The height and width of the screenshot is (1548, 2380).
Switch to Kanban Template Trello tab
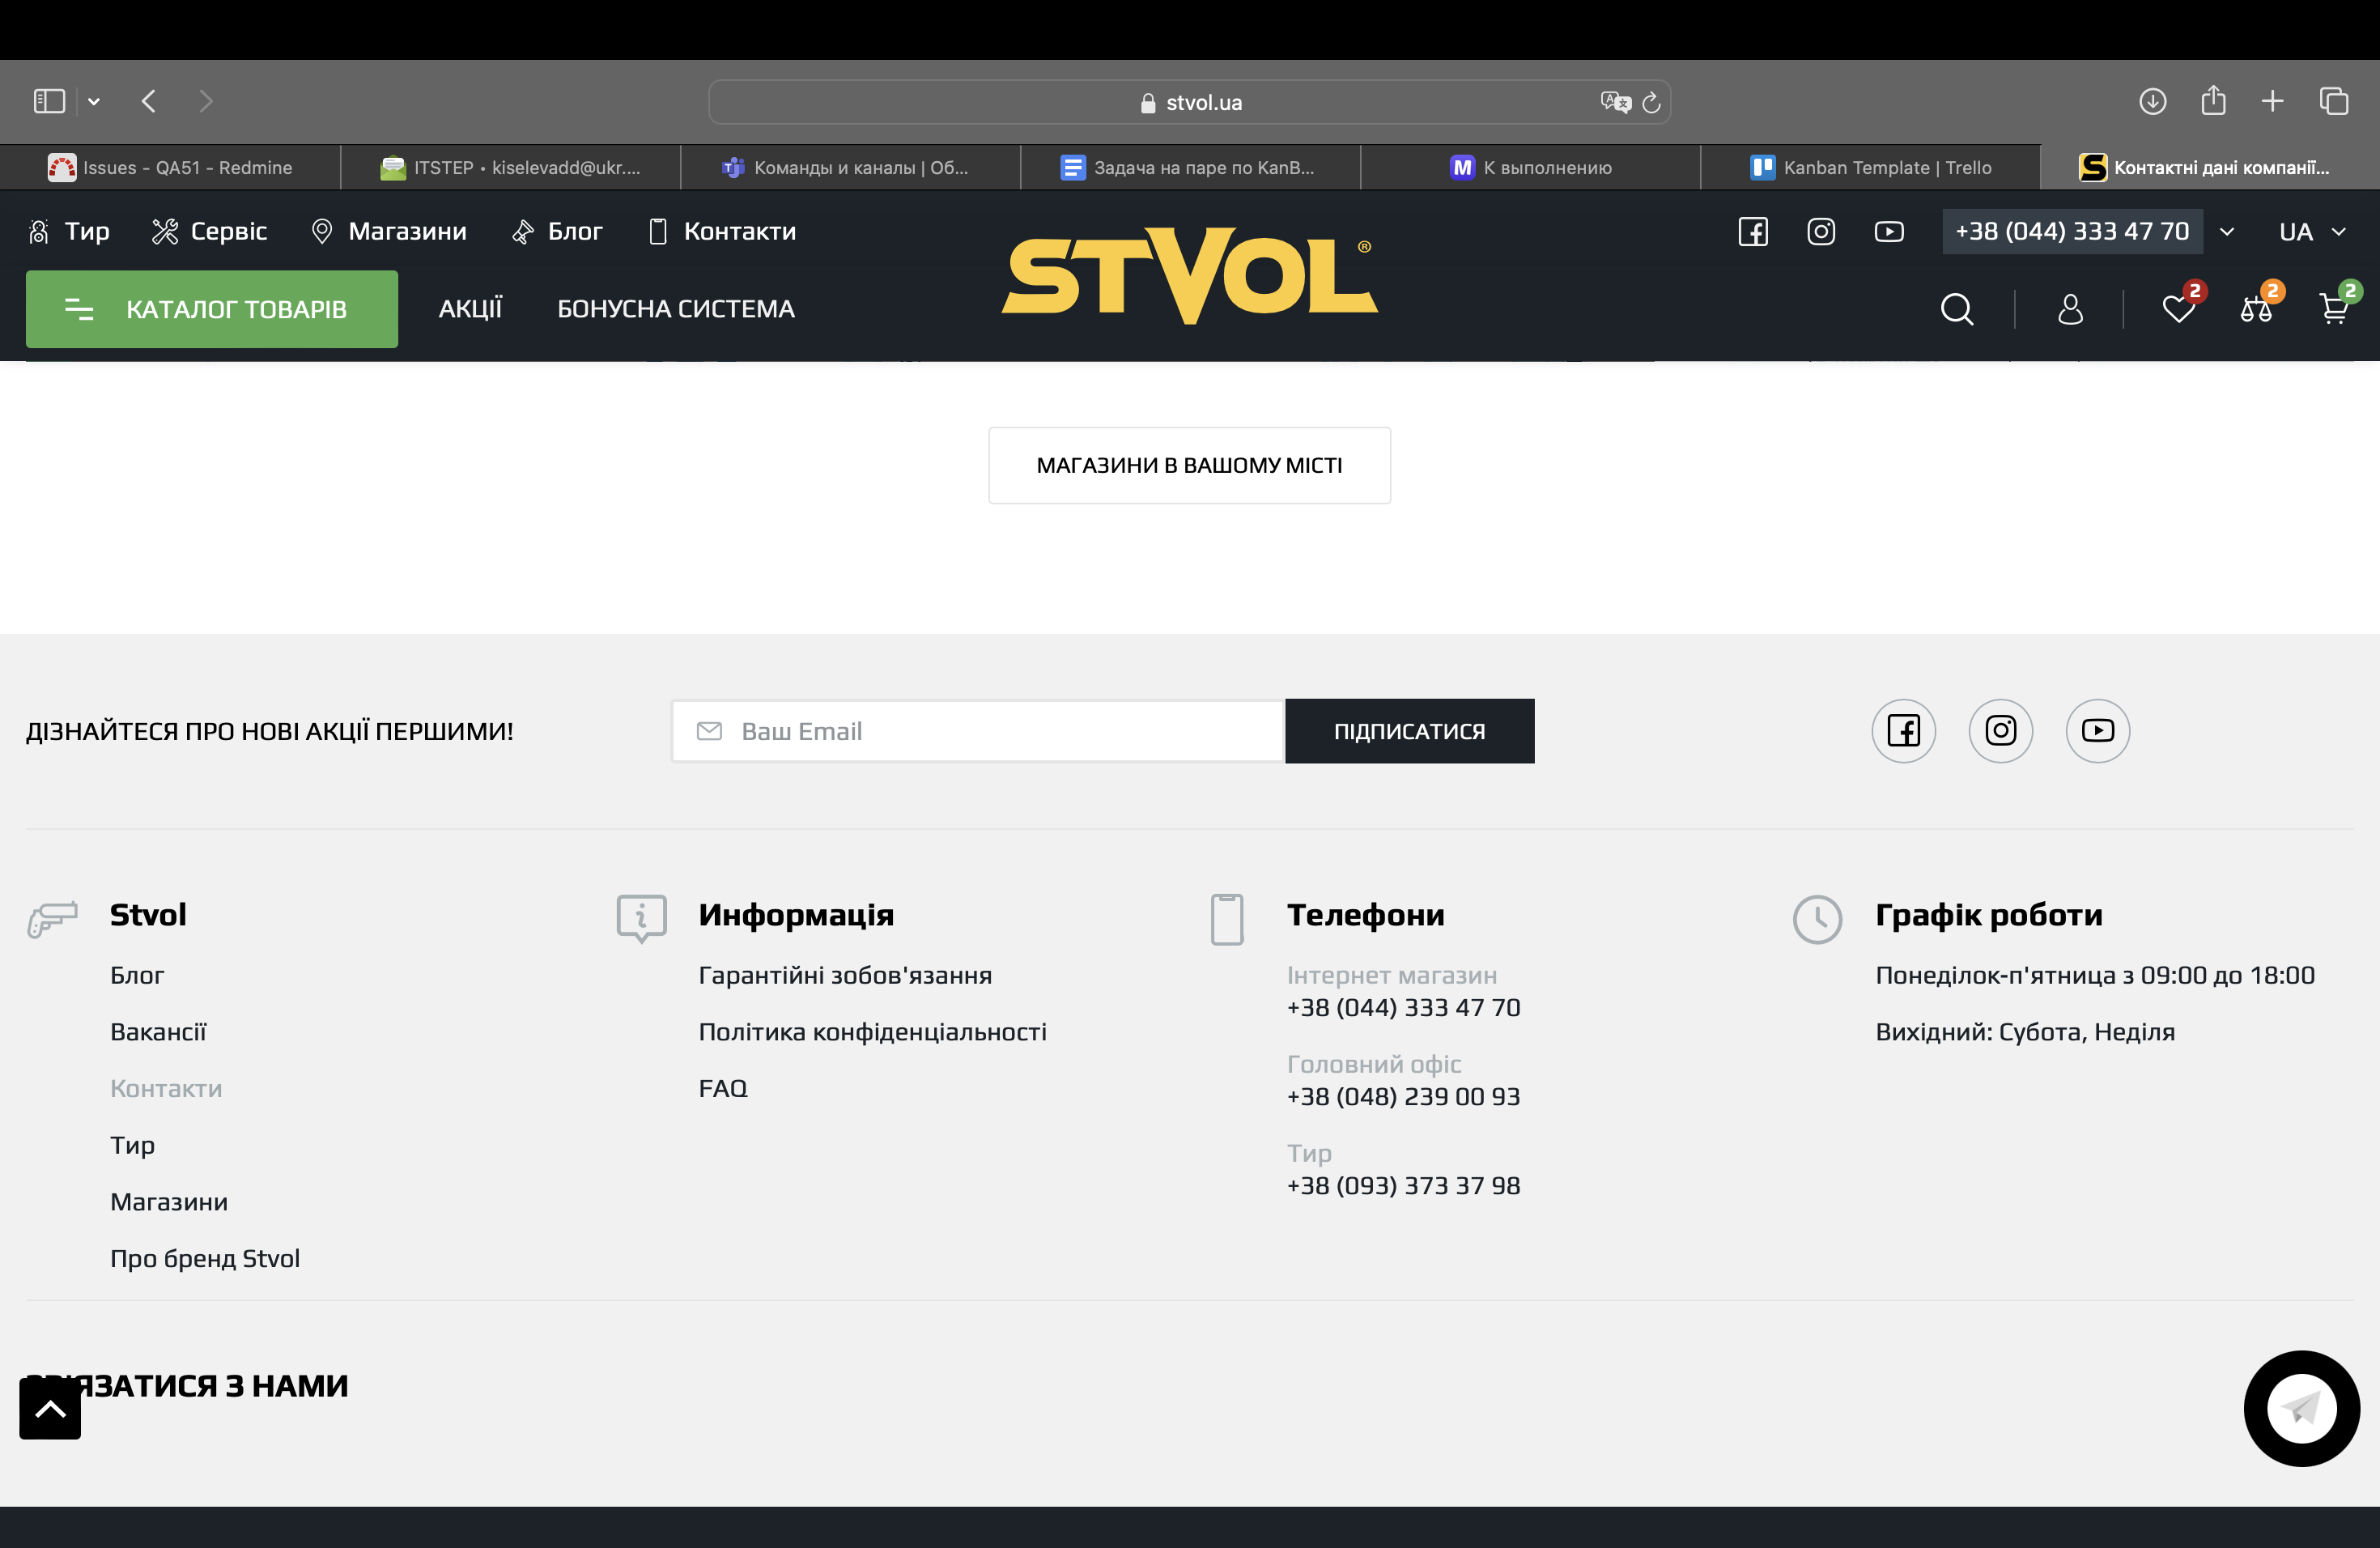pos(1870,167)
